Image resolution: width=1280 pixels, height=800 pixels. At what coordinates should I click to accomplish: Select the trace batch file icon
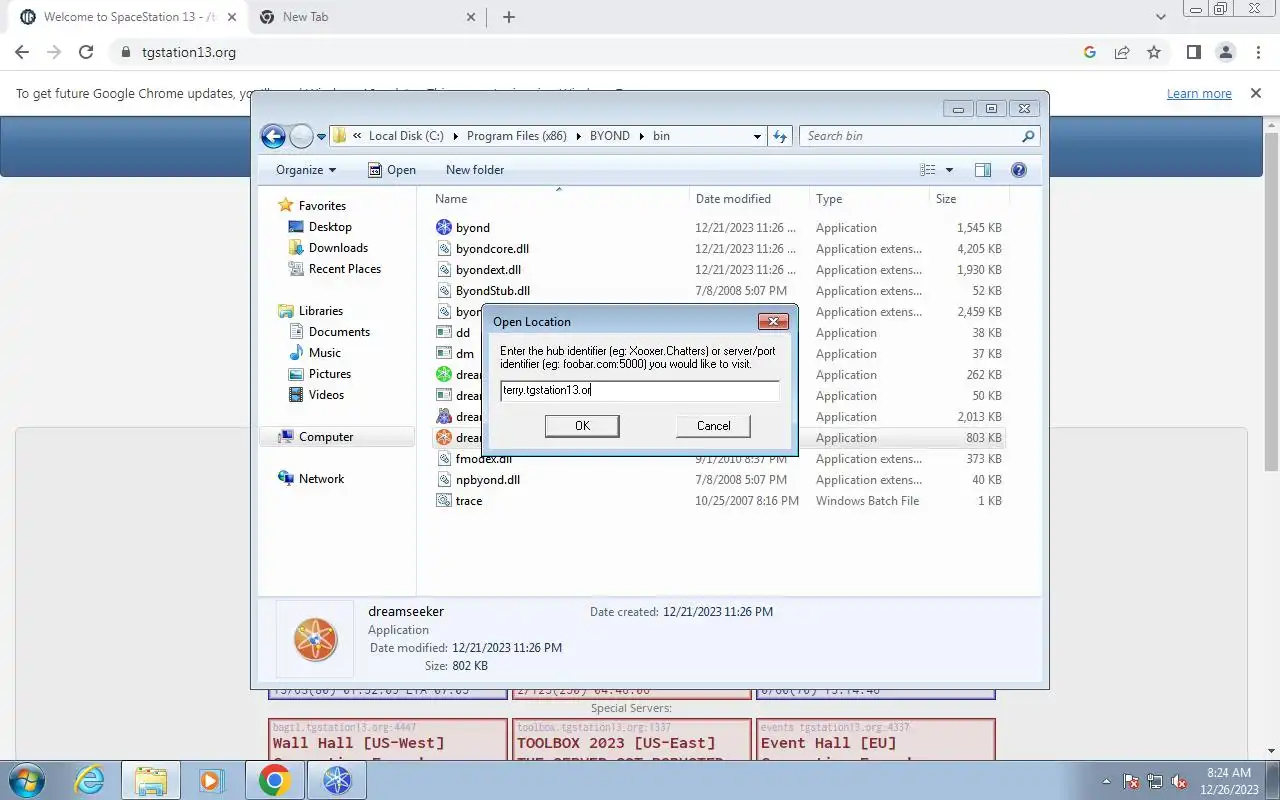pos(444,501)
